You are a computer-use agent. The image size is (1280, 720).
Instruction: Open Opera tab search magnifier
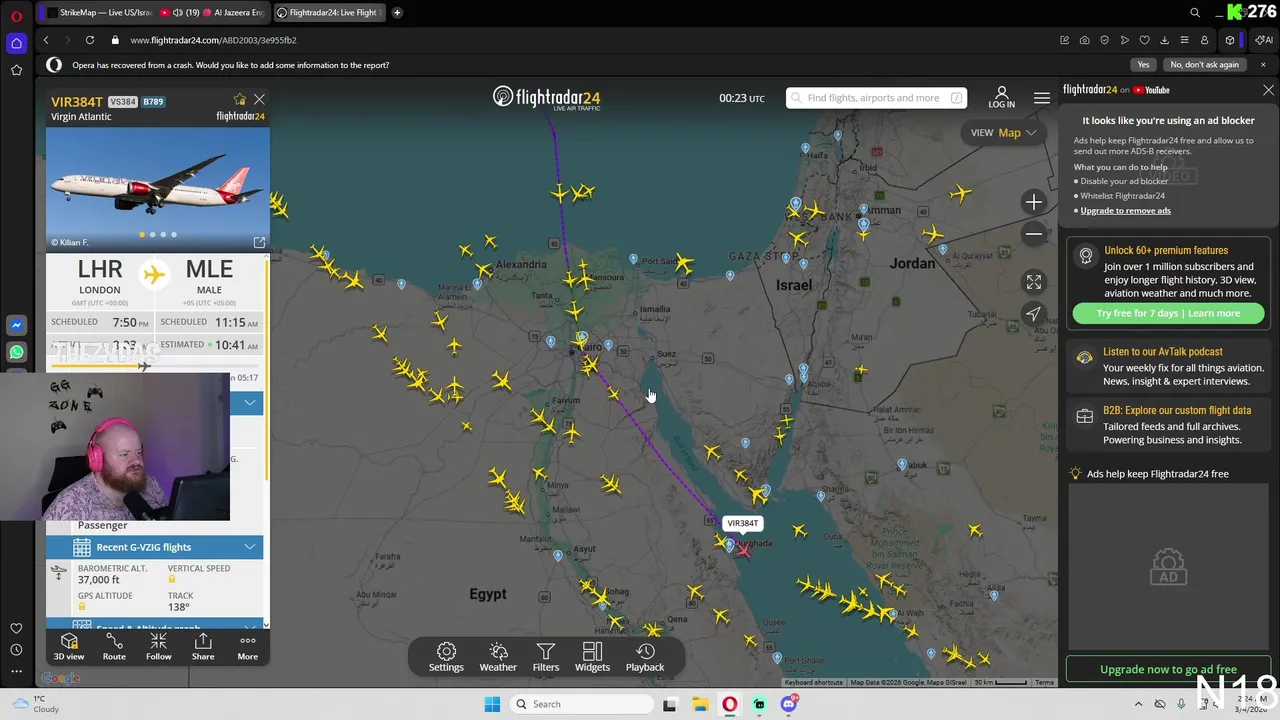point(1195,12)
